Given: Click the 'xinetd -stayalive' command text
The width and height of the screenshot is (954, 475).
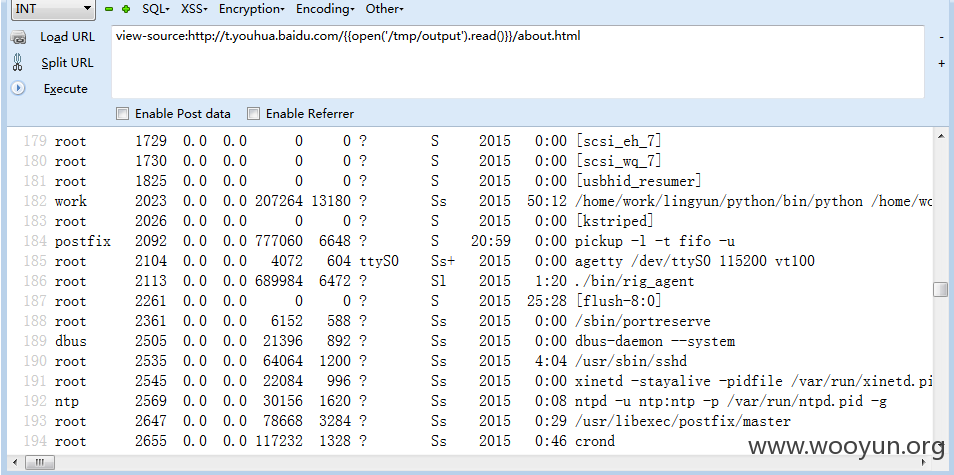Looking at the screenshot, I should coord(754,382).
